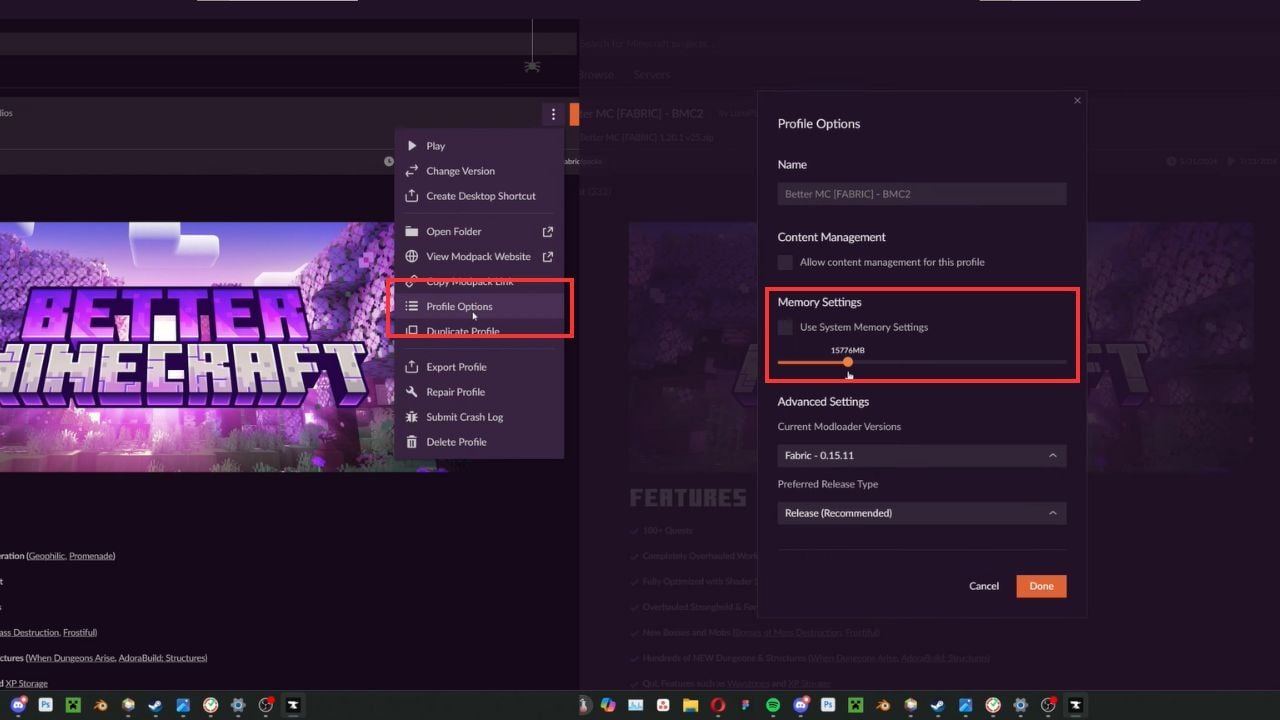Expand the Fabric - 0.15.11 modloader dropdown
Image resolution: width=1280 pixels, height=720 pixels.
point(921,456)
